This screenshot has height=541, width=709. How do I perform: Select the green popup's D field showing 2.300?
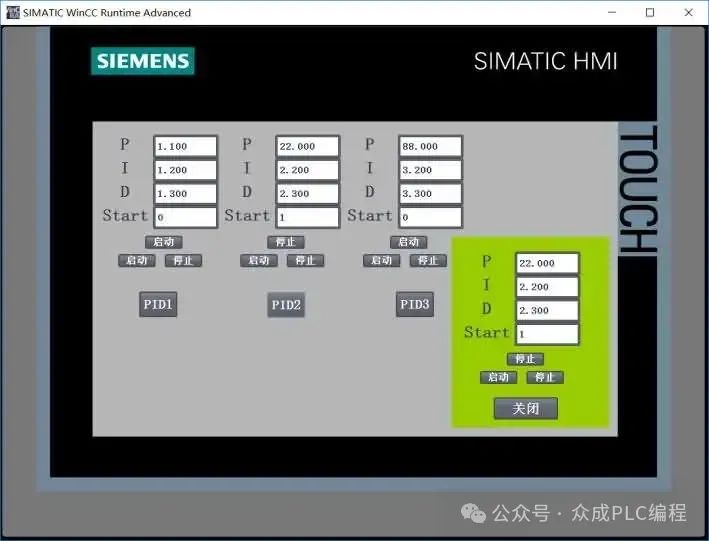[x=547, y=310]
